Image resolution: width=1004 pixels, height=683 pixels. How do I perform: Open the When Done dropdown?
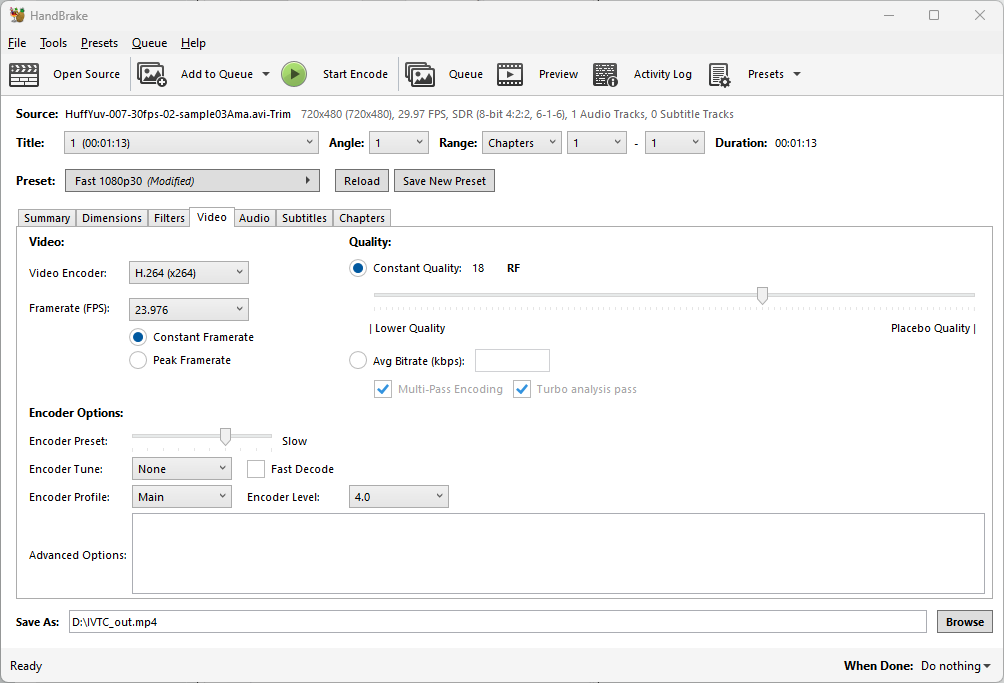coord(955,666)
